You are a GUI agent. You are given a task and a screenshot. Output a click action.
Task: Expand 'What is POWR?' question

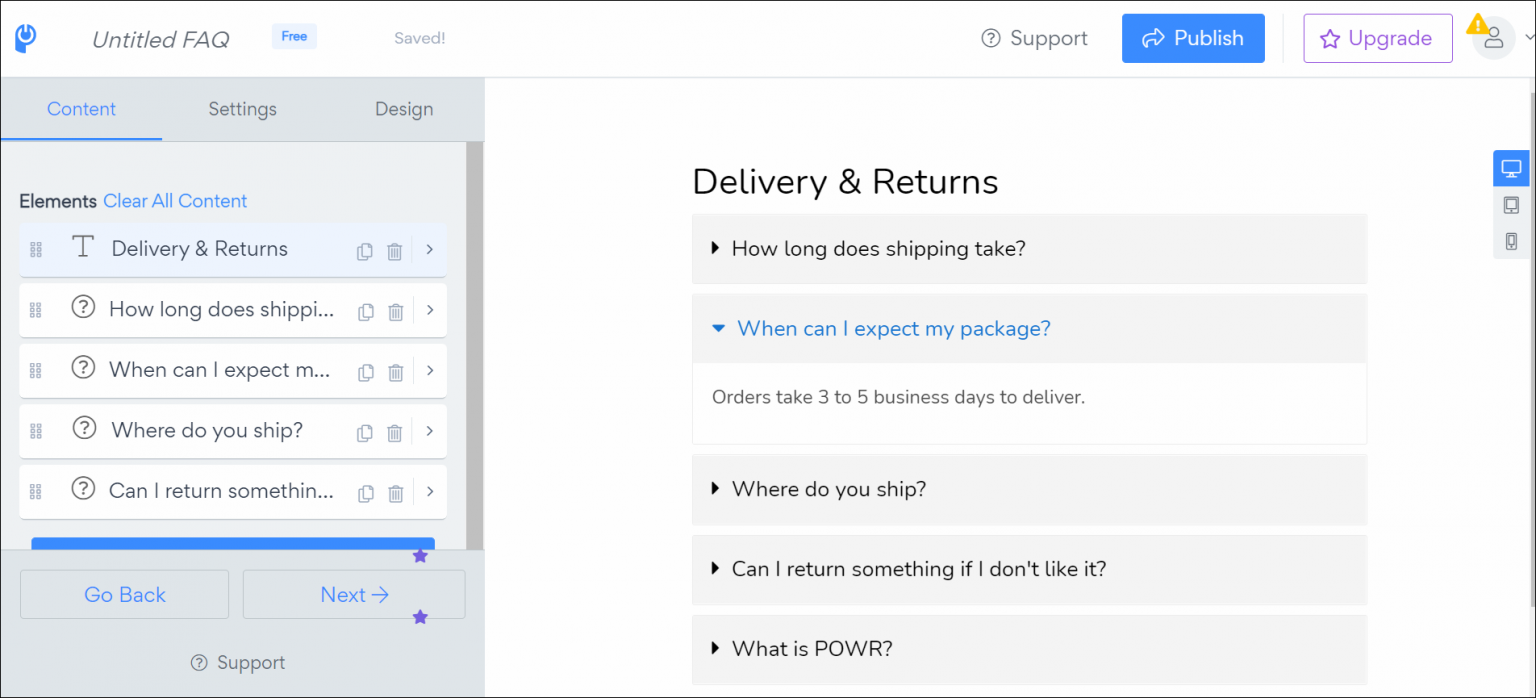click(x=811, y=649)
